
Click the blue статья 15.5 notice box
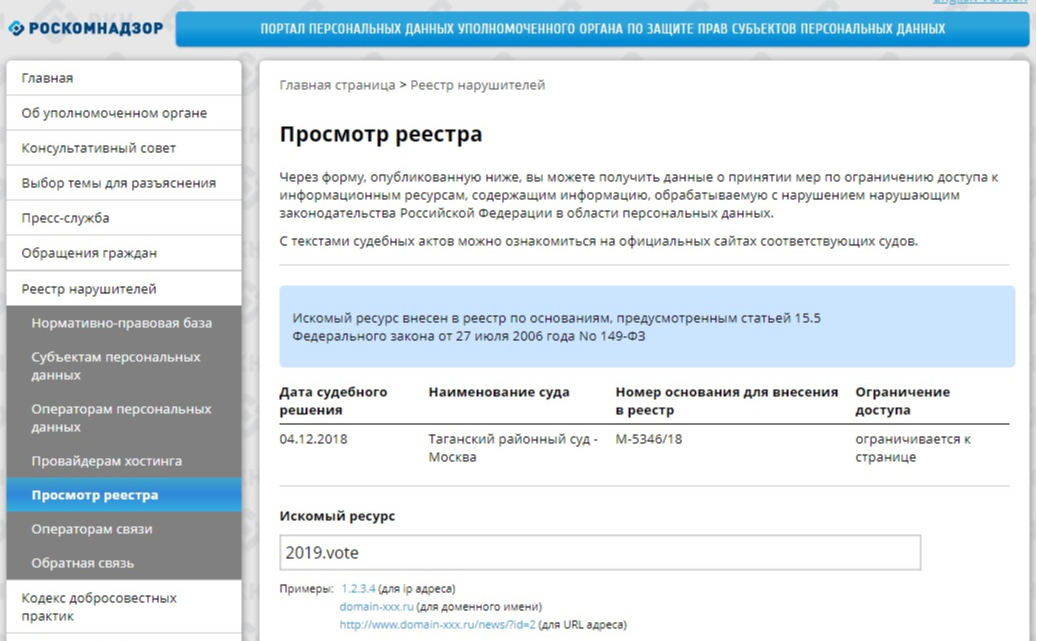pyautogui.click(x=647, y=327)
